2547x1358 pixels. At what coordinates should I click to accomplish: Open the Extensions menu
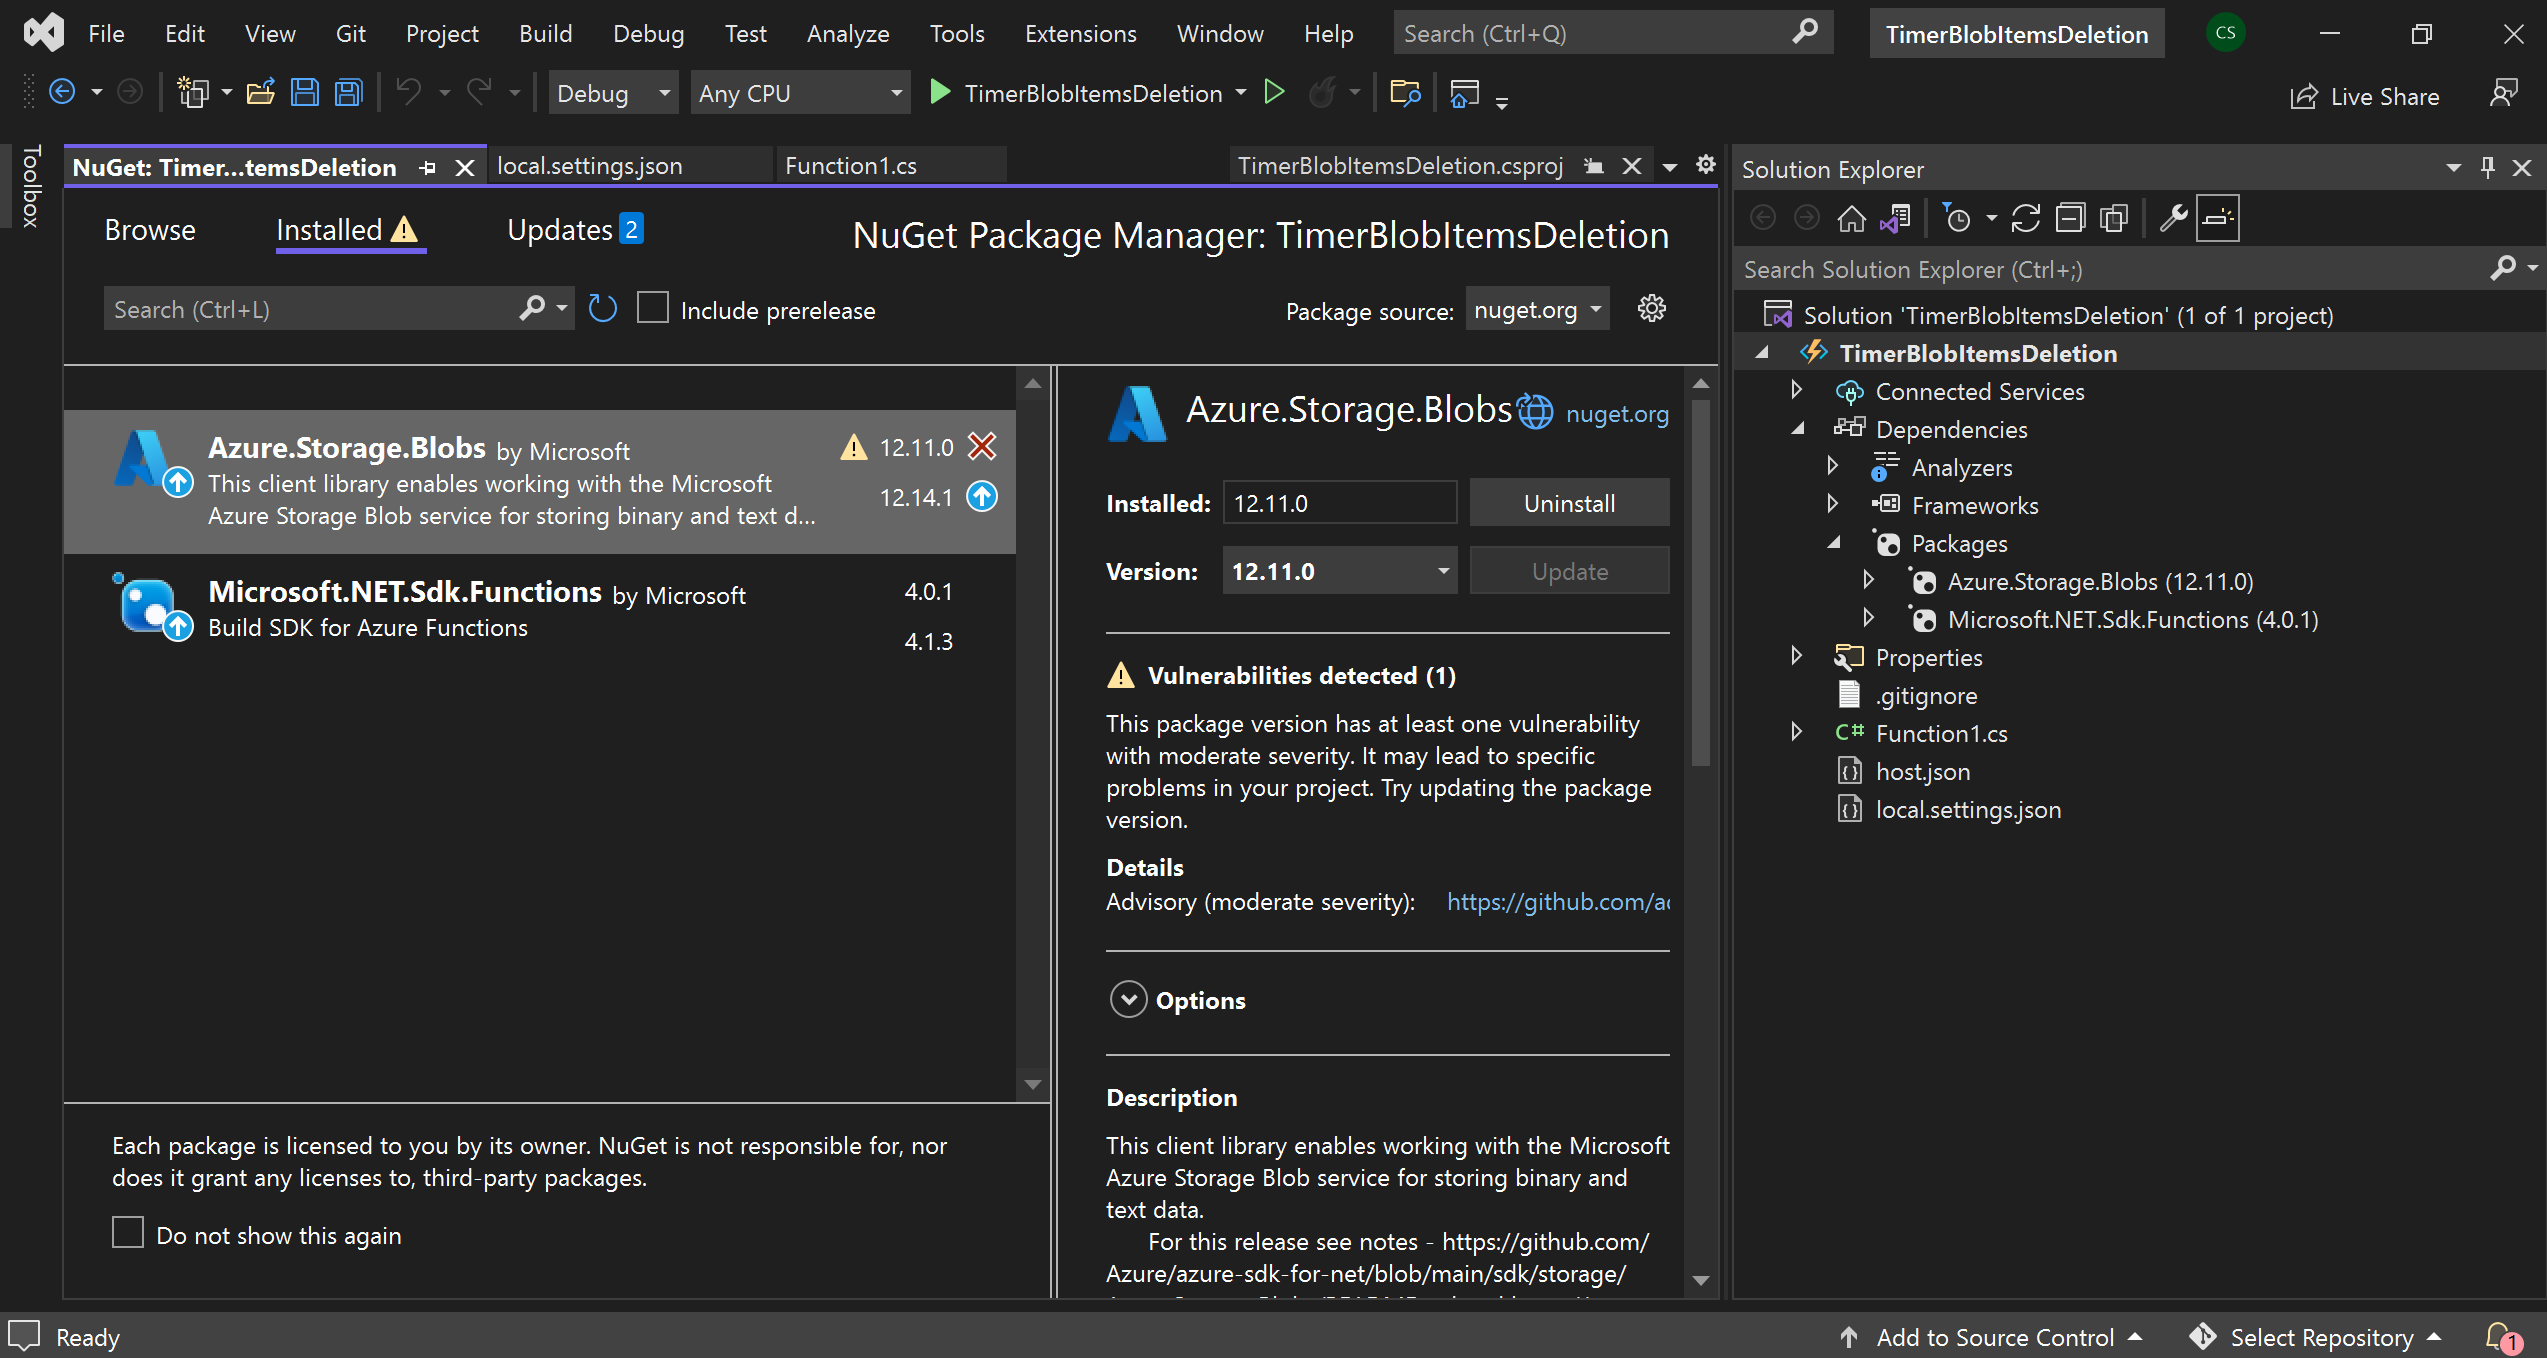pyautogui.click(x=1080, y=34)
